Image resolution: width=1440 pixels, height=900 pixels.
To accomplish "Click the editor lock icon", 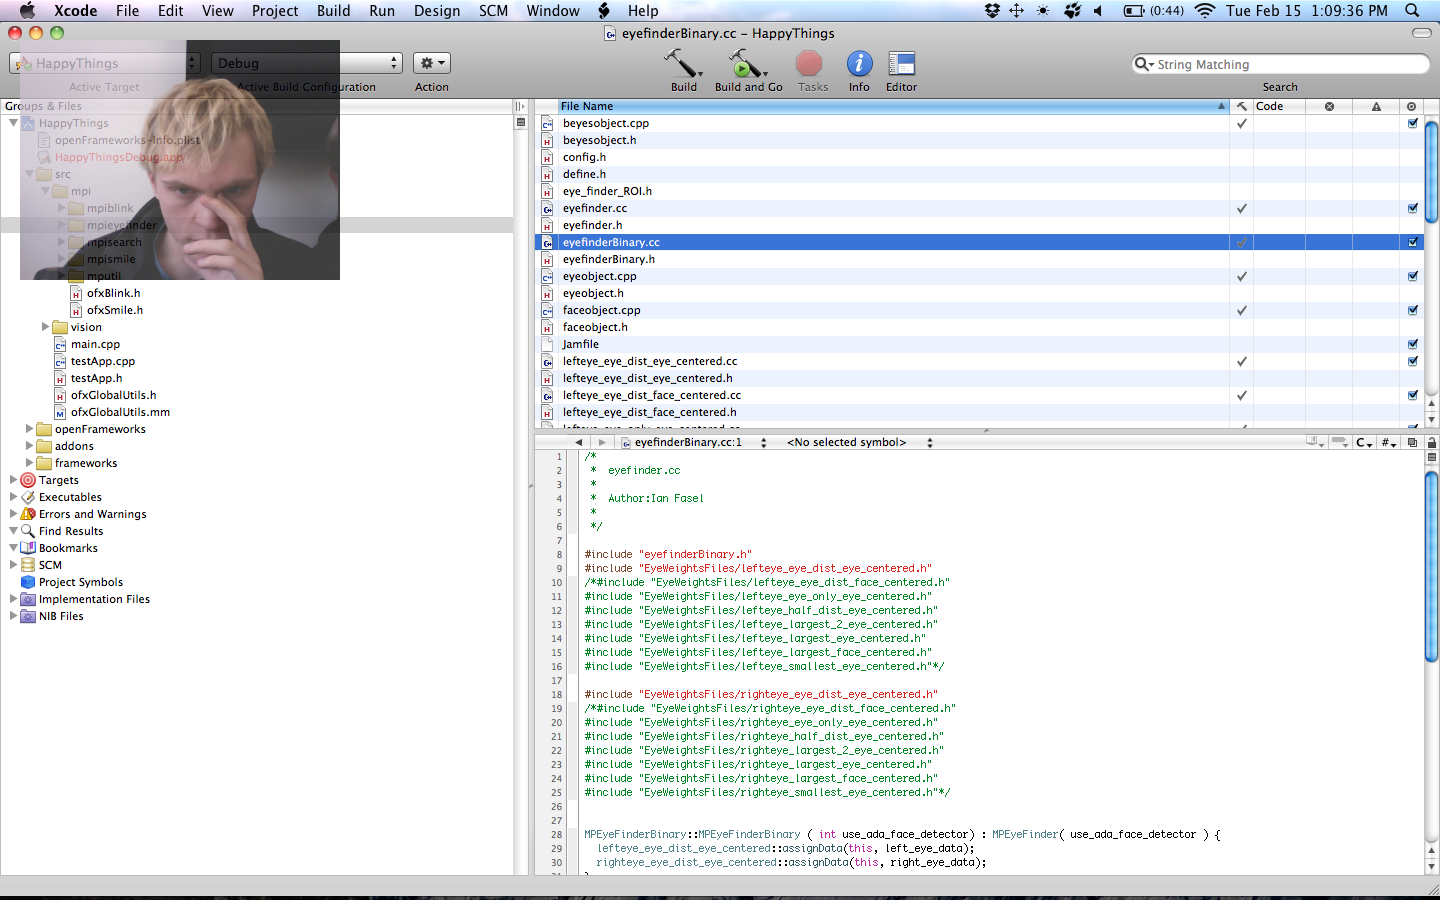I will [1431, 442].
